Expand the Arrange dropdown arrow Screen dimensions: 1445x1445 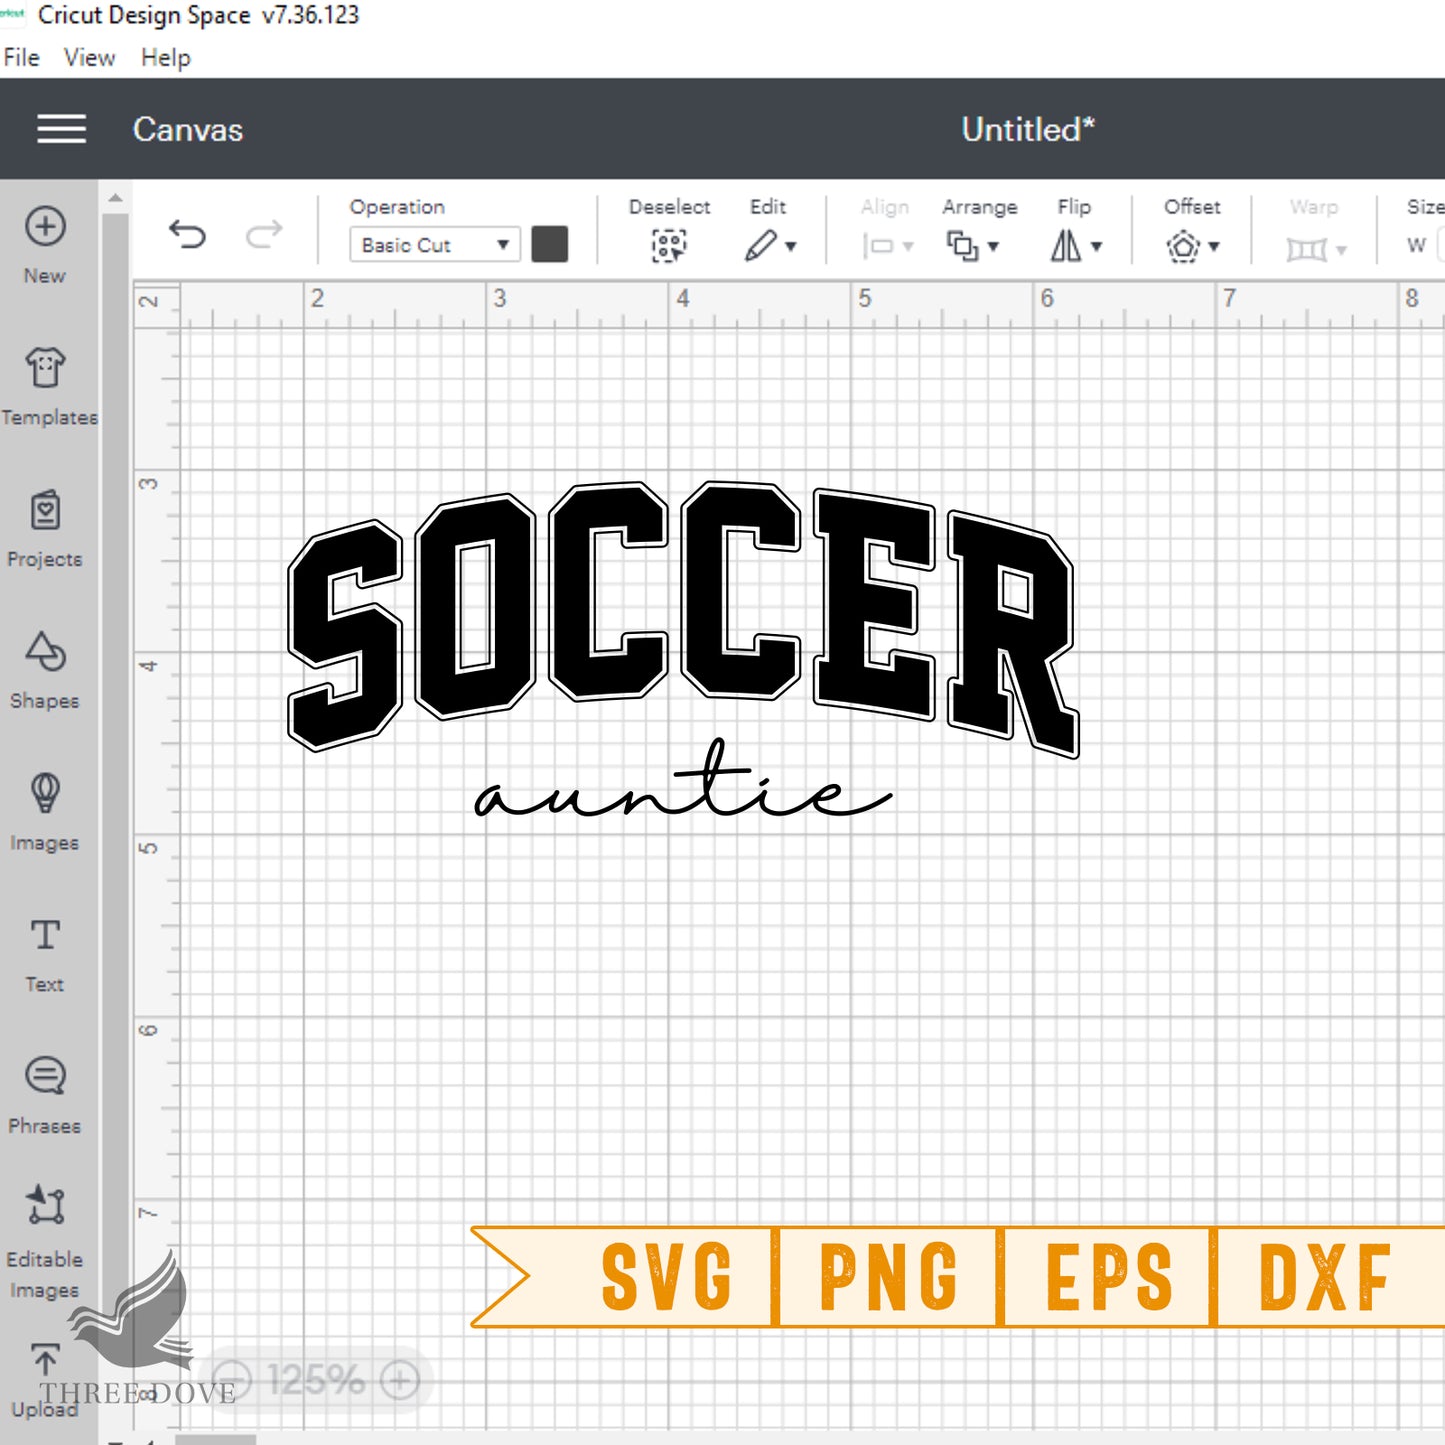(993, 247)
